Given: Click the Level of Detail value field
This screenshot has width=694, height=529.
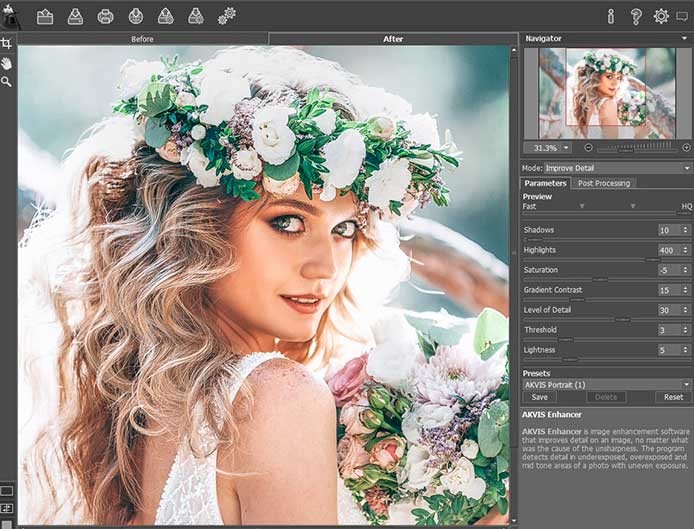Looking at the screenshot, I should (667, 310).
